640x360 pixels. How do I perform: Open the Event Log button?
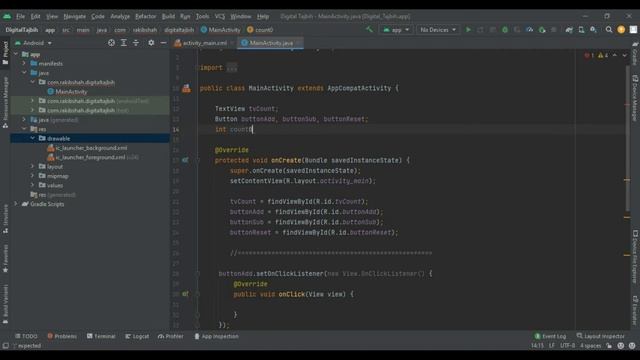pyautogui.click(x=550, y=336)
